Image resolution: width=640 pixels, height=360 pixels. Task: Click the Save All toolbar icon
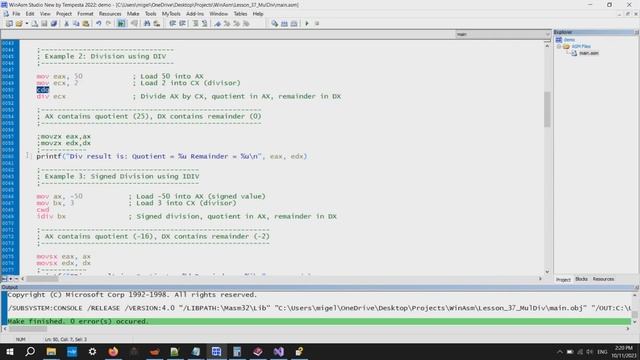(x=53, y=24)
